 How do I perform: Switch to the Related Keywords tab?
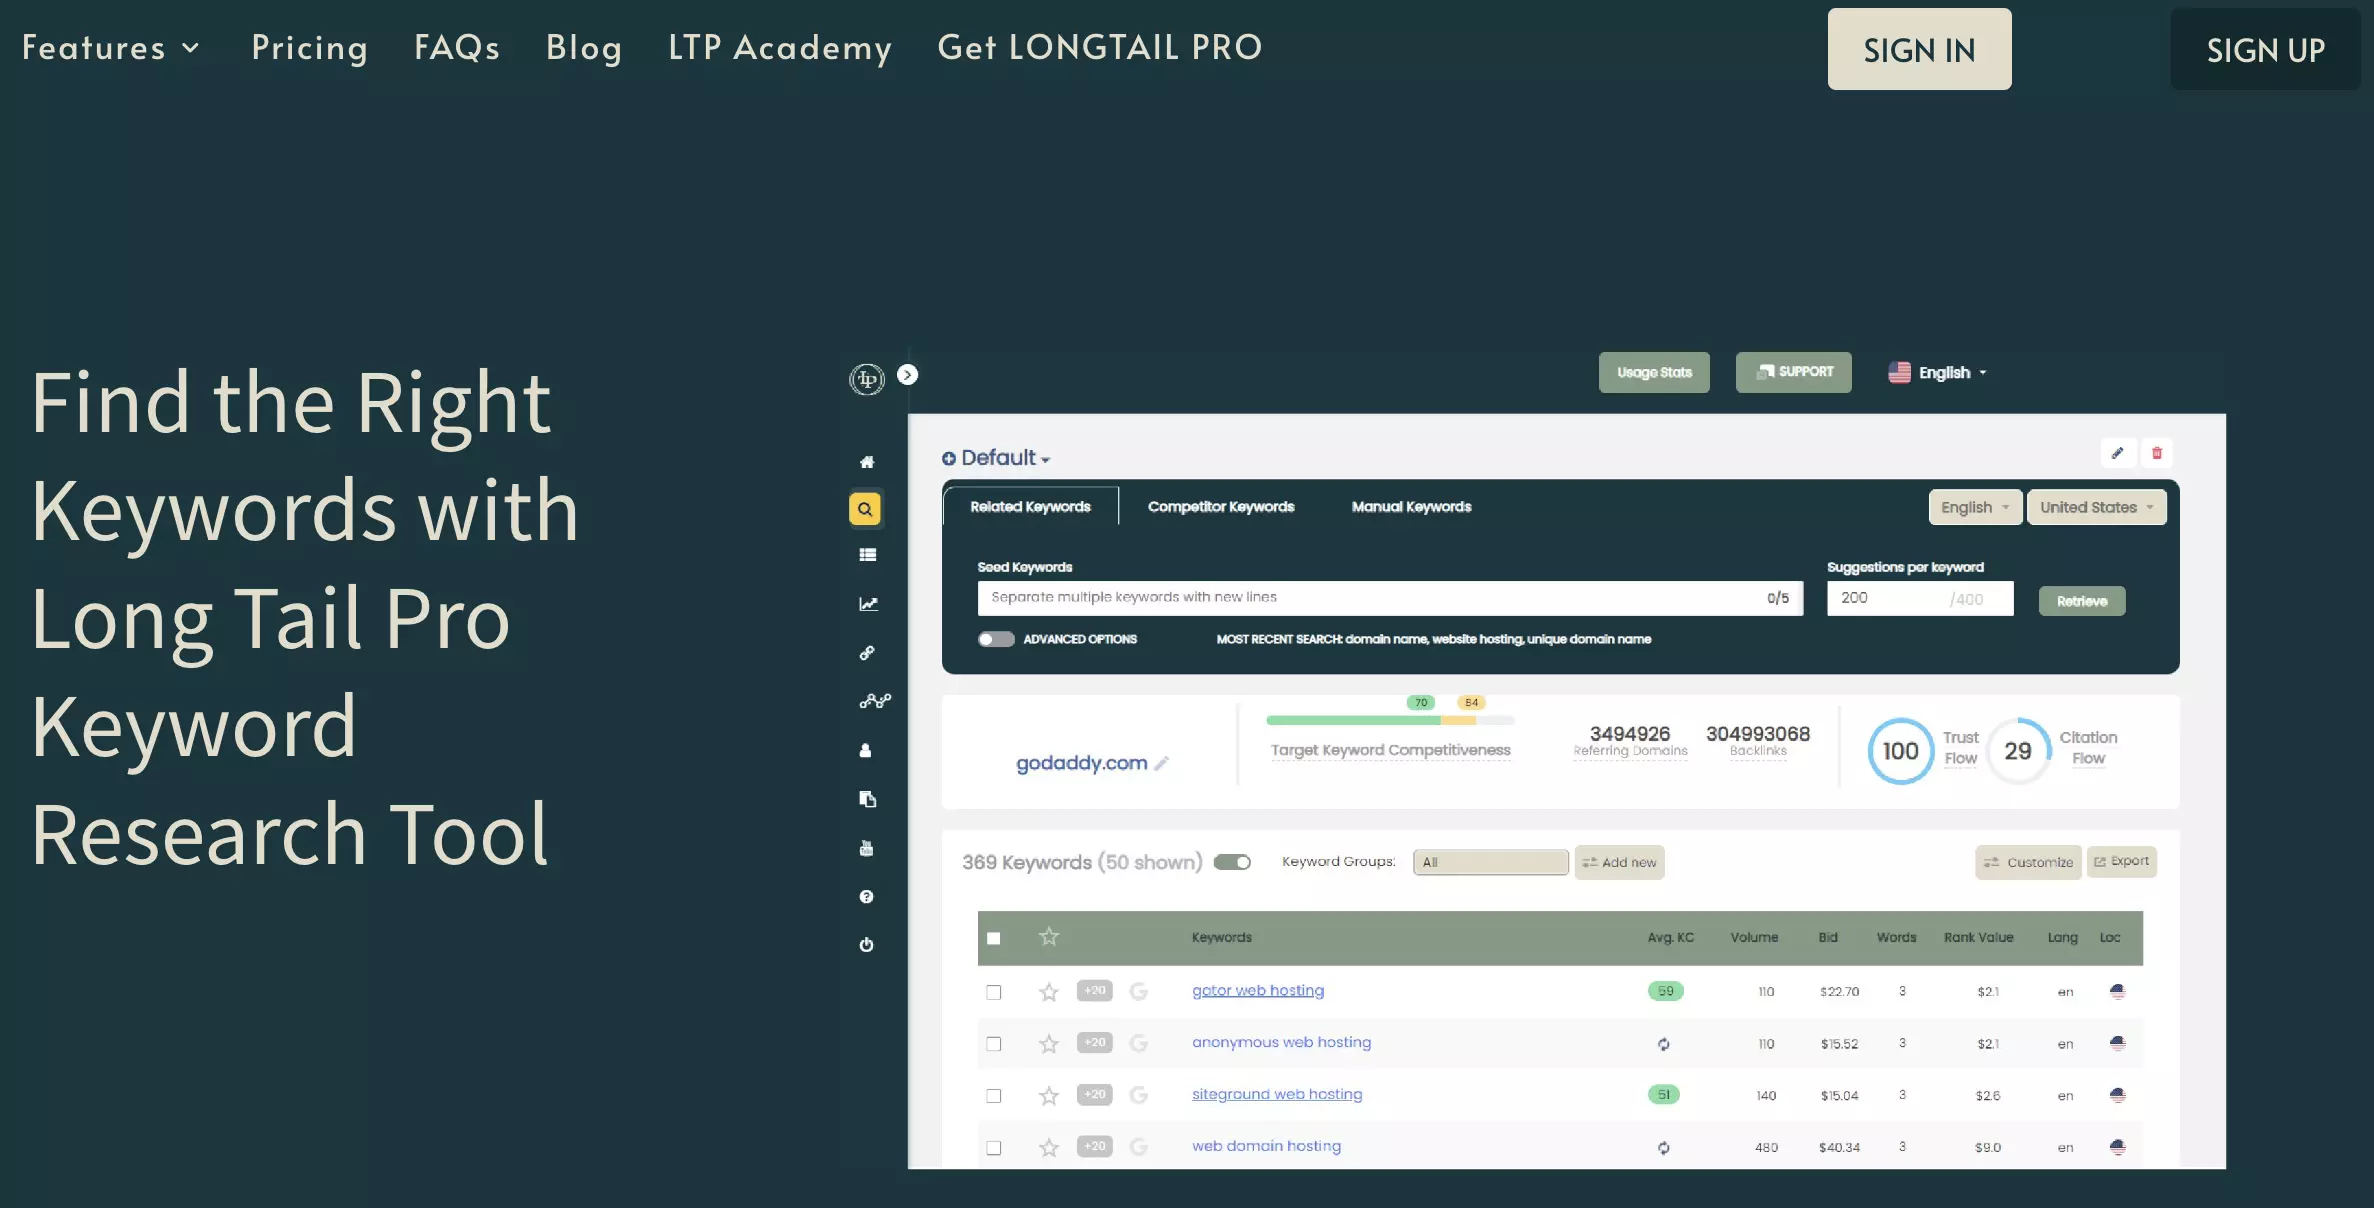(1030, 506)
